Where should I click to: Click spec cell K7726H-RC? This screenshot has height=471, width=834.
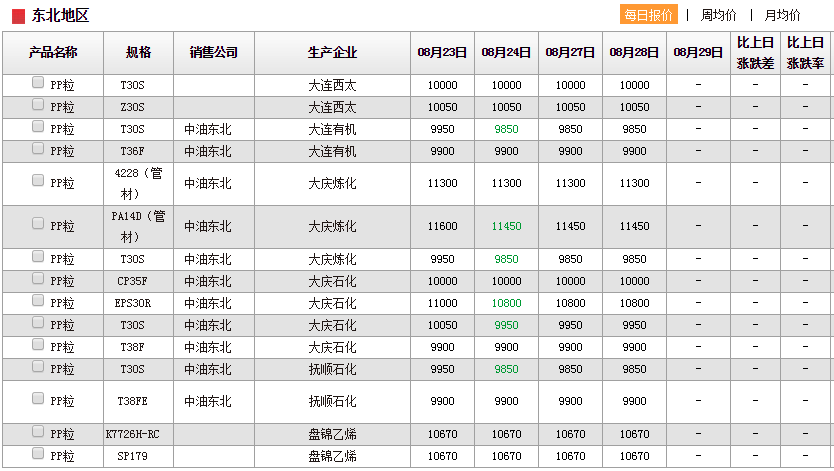click(132, 434)
